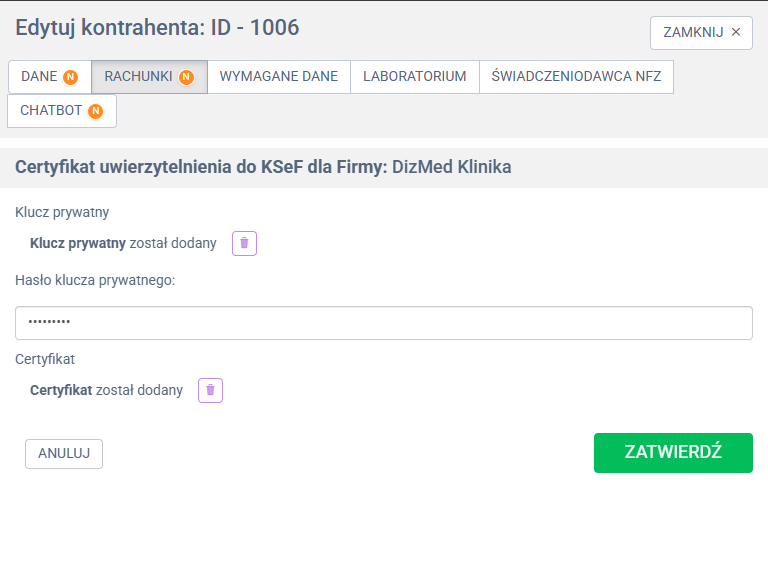Screen dimensions: 768x567
Task: Focus the private key password field
Action: 384,323
